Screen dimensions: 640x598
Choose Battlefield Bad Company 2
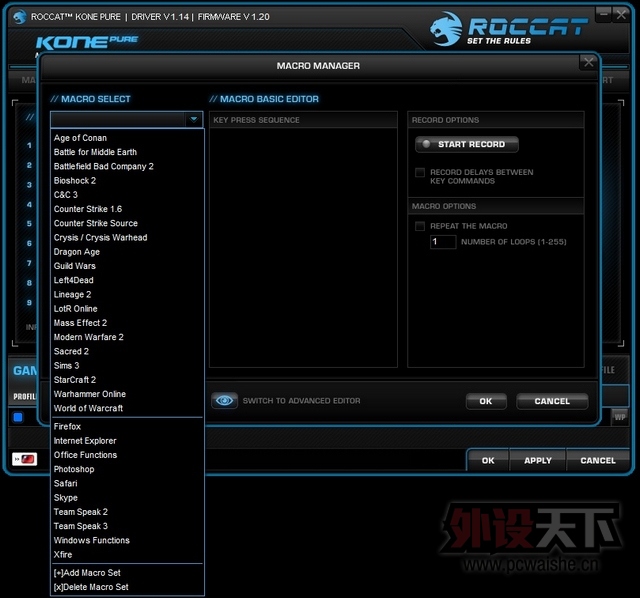tap(127, 167)
